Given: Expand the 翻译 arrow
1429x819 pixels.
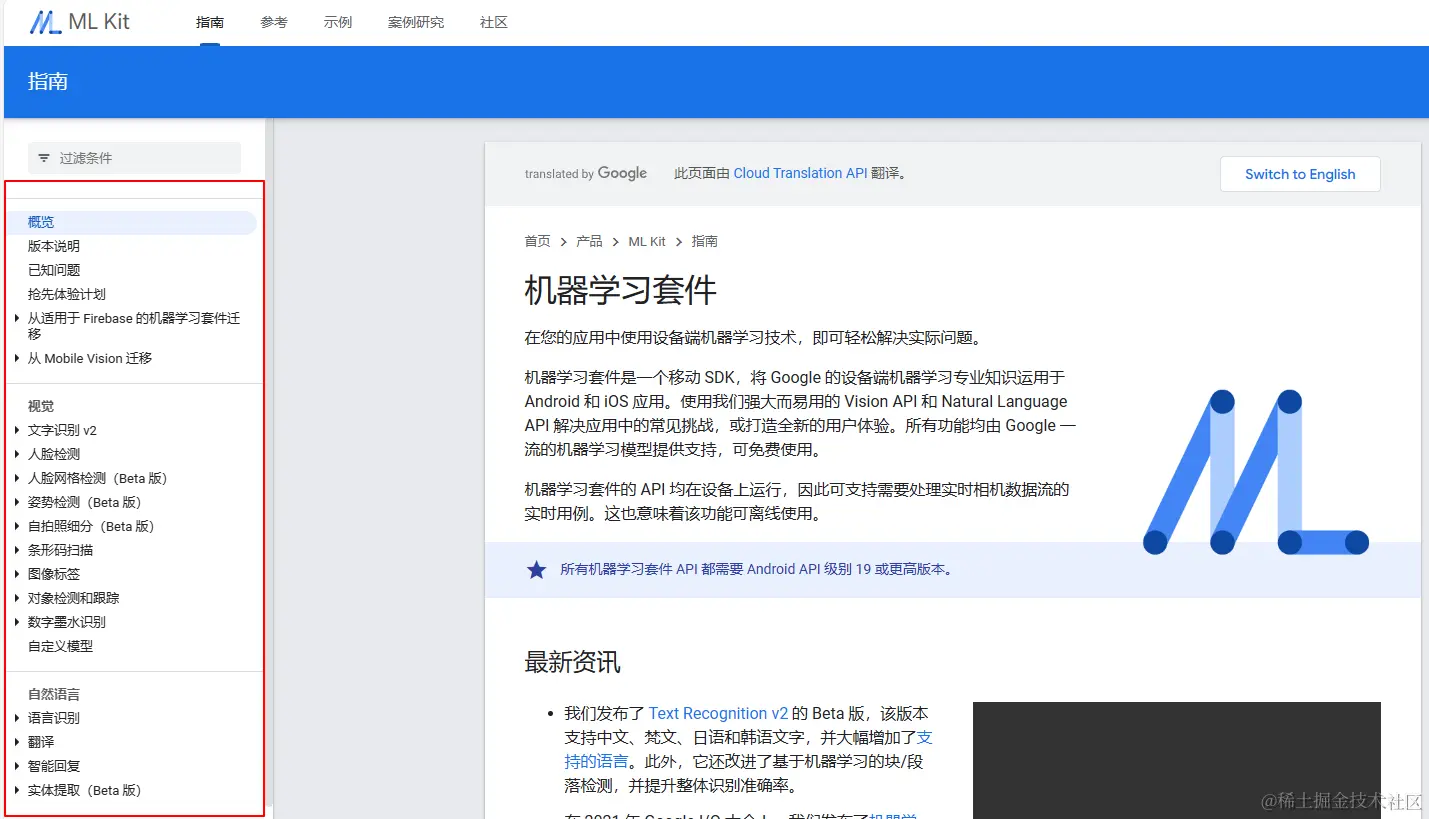Looking at the screenshot, I should point(17,742).
